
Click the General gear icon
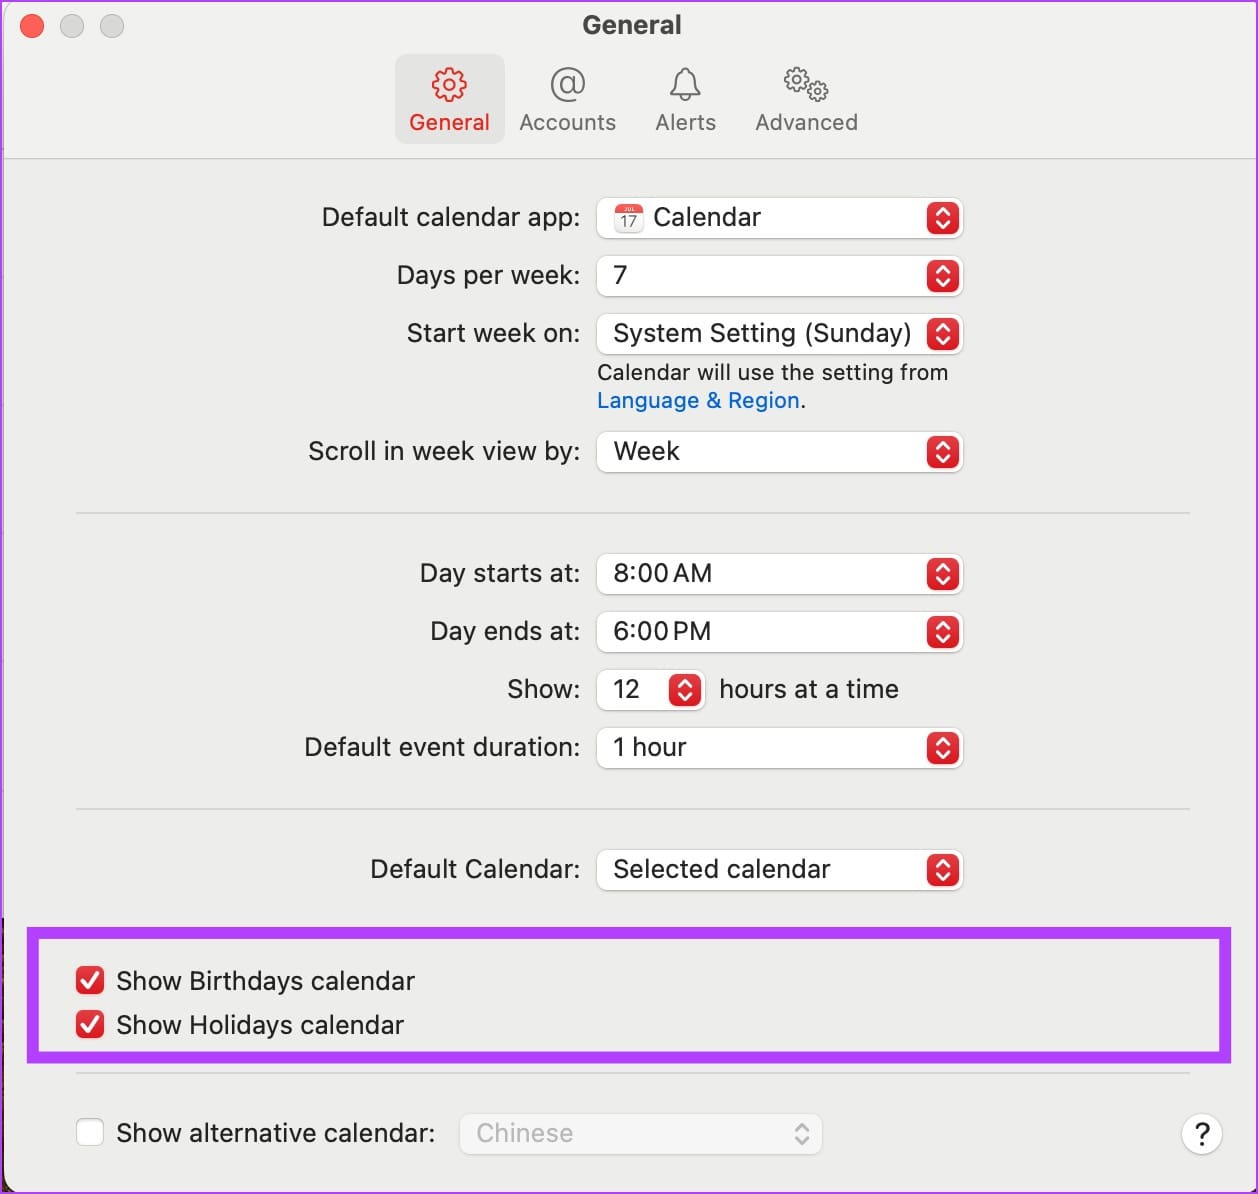pos(449,85)
